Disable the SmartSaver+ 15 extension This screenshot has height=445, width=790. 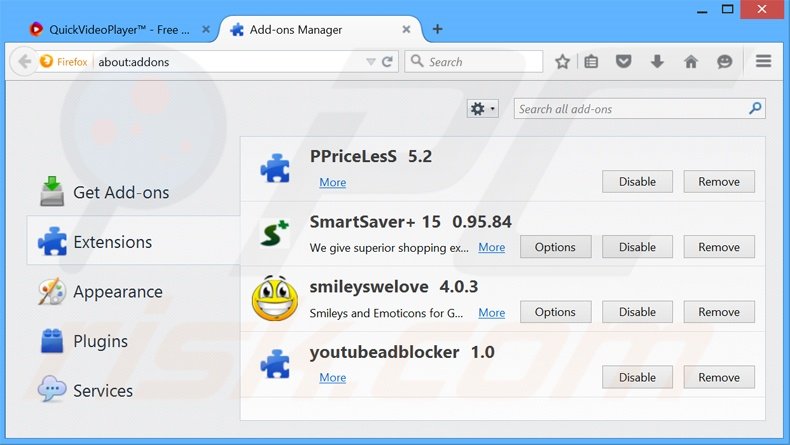click(637, 247)
